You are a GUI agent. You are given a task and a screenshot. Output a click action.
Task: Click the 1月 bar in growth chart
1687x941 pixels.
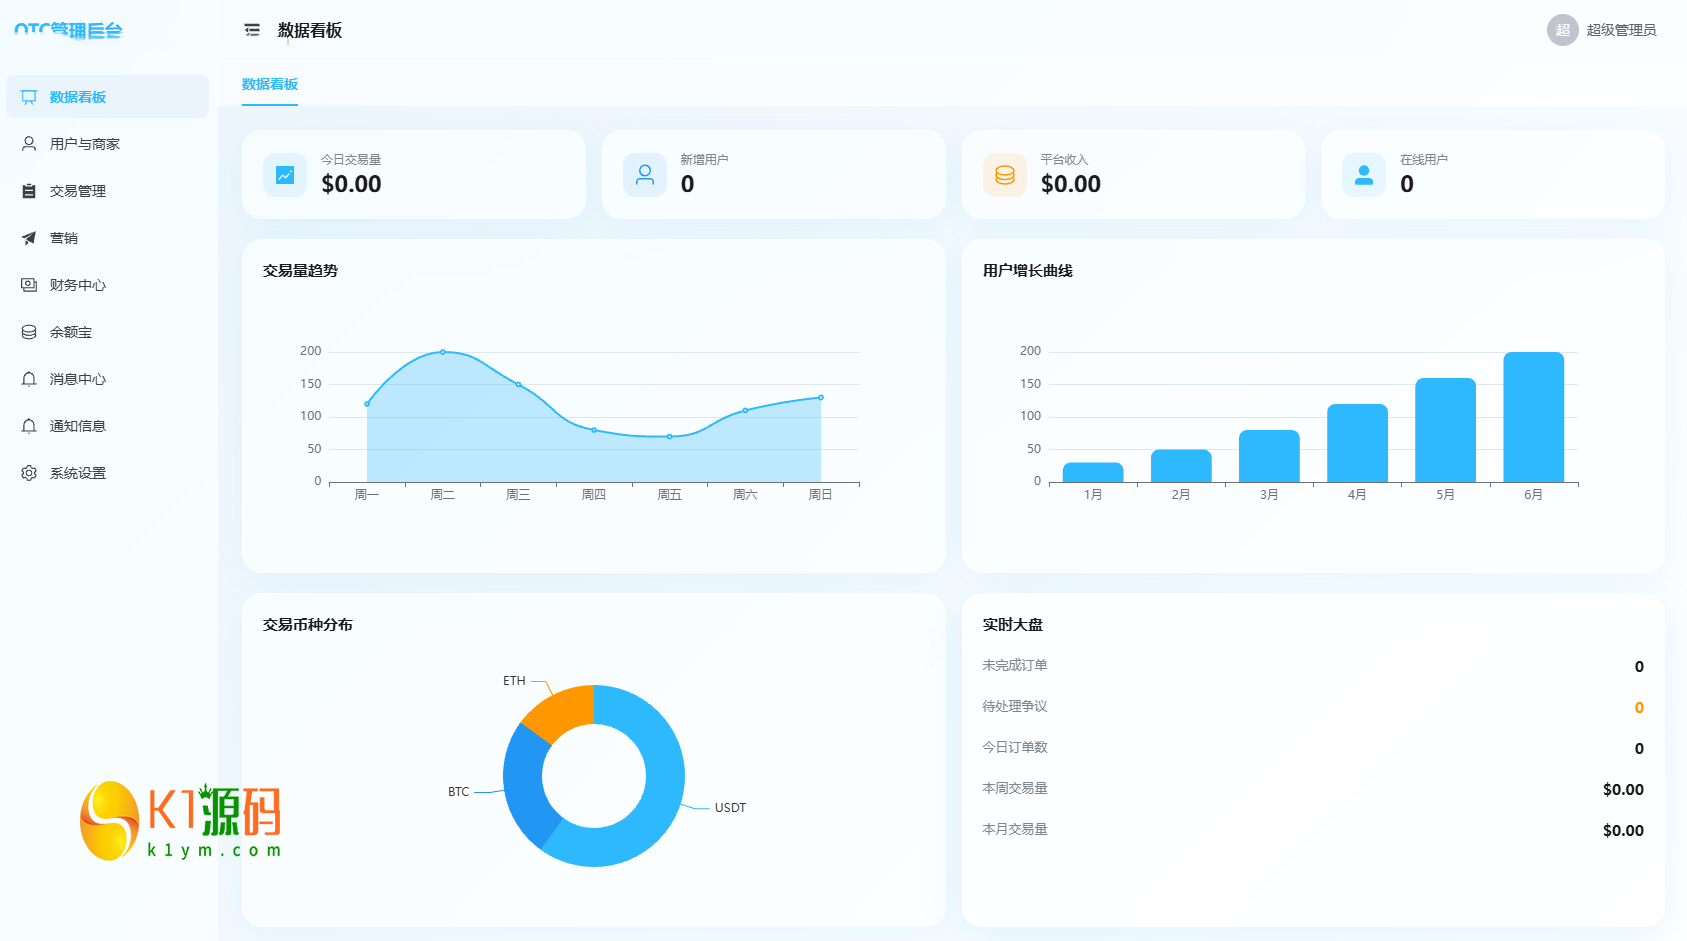tap(1093, 472)
